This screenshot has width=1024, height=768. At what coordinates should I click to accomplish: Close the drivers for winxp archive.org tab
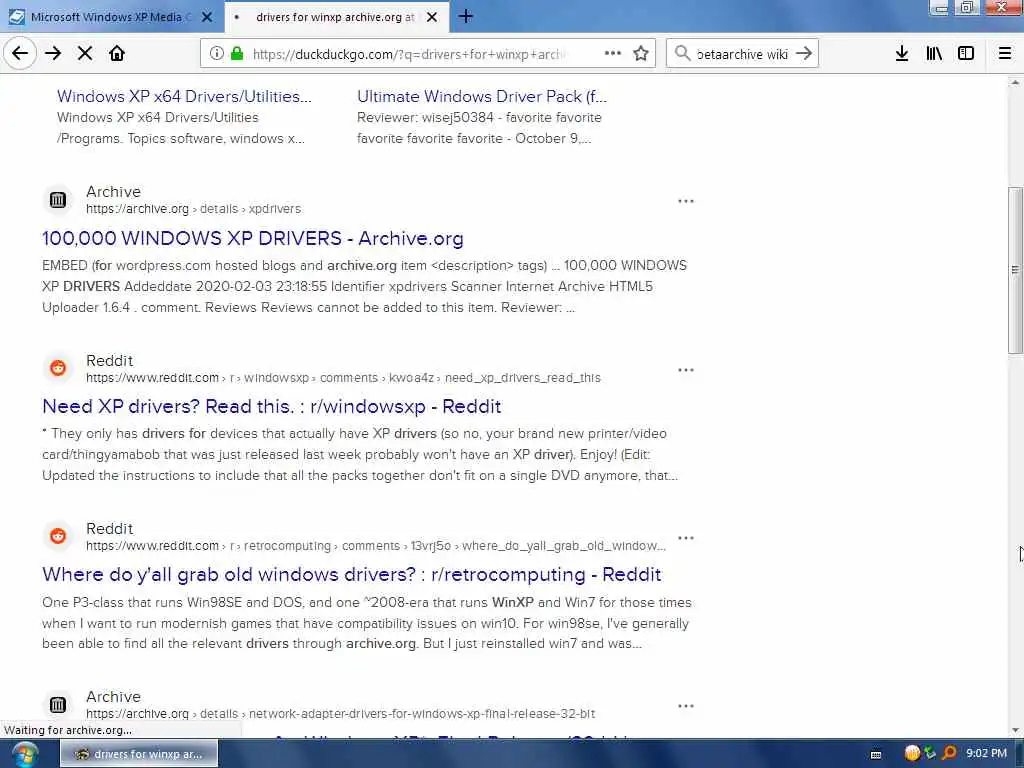[432, 17]
